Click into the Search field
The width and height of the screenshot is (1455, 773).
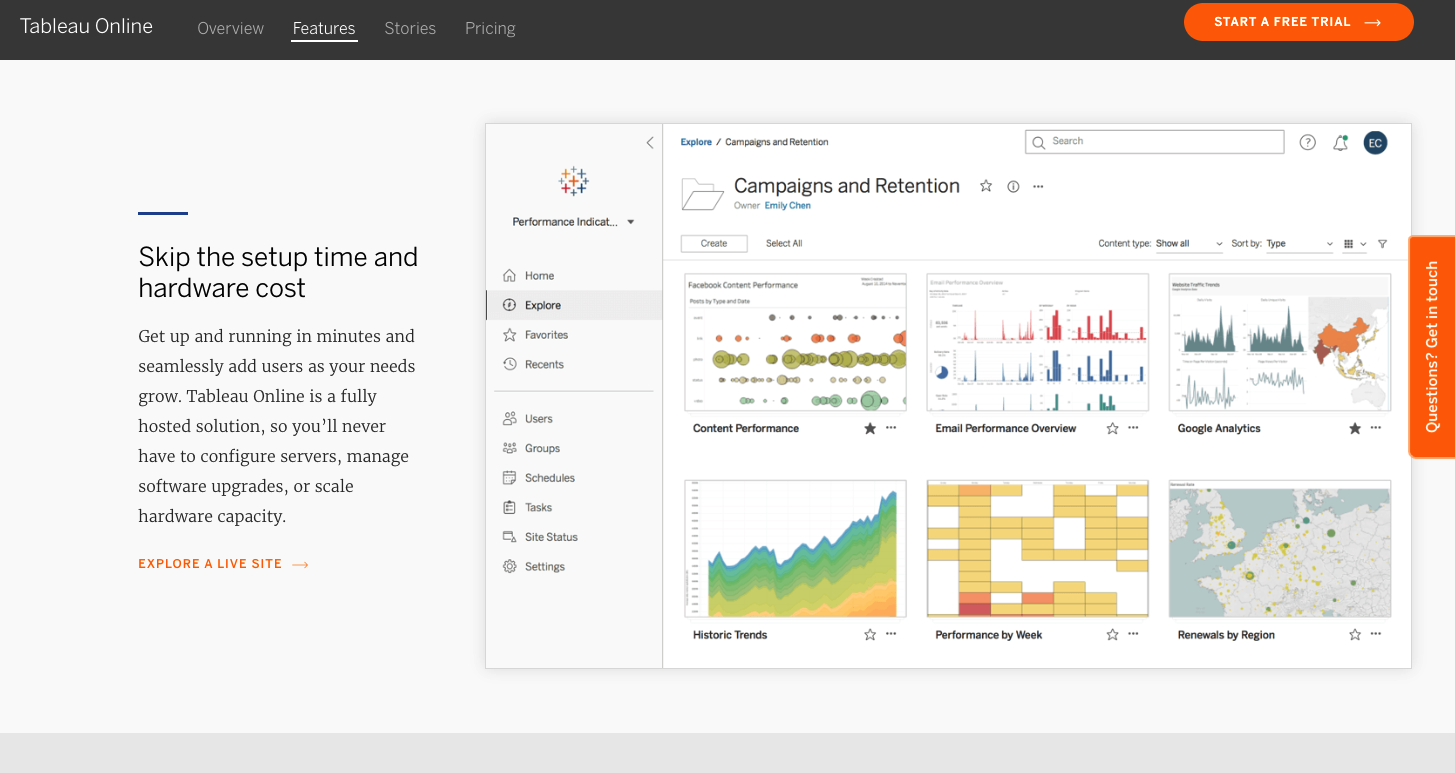[x=1155, y=142]
